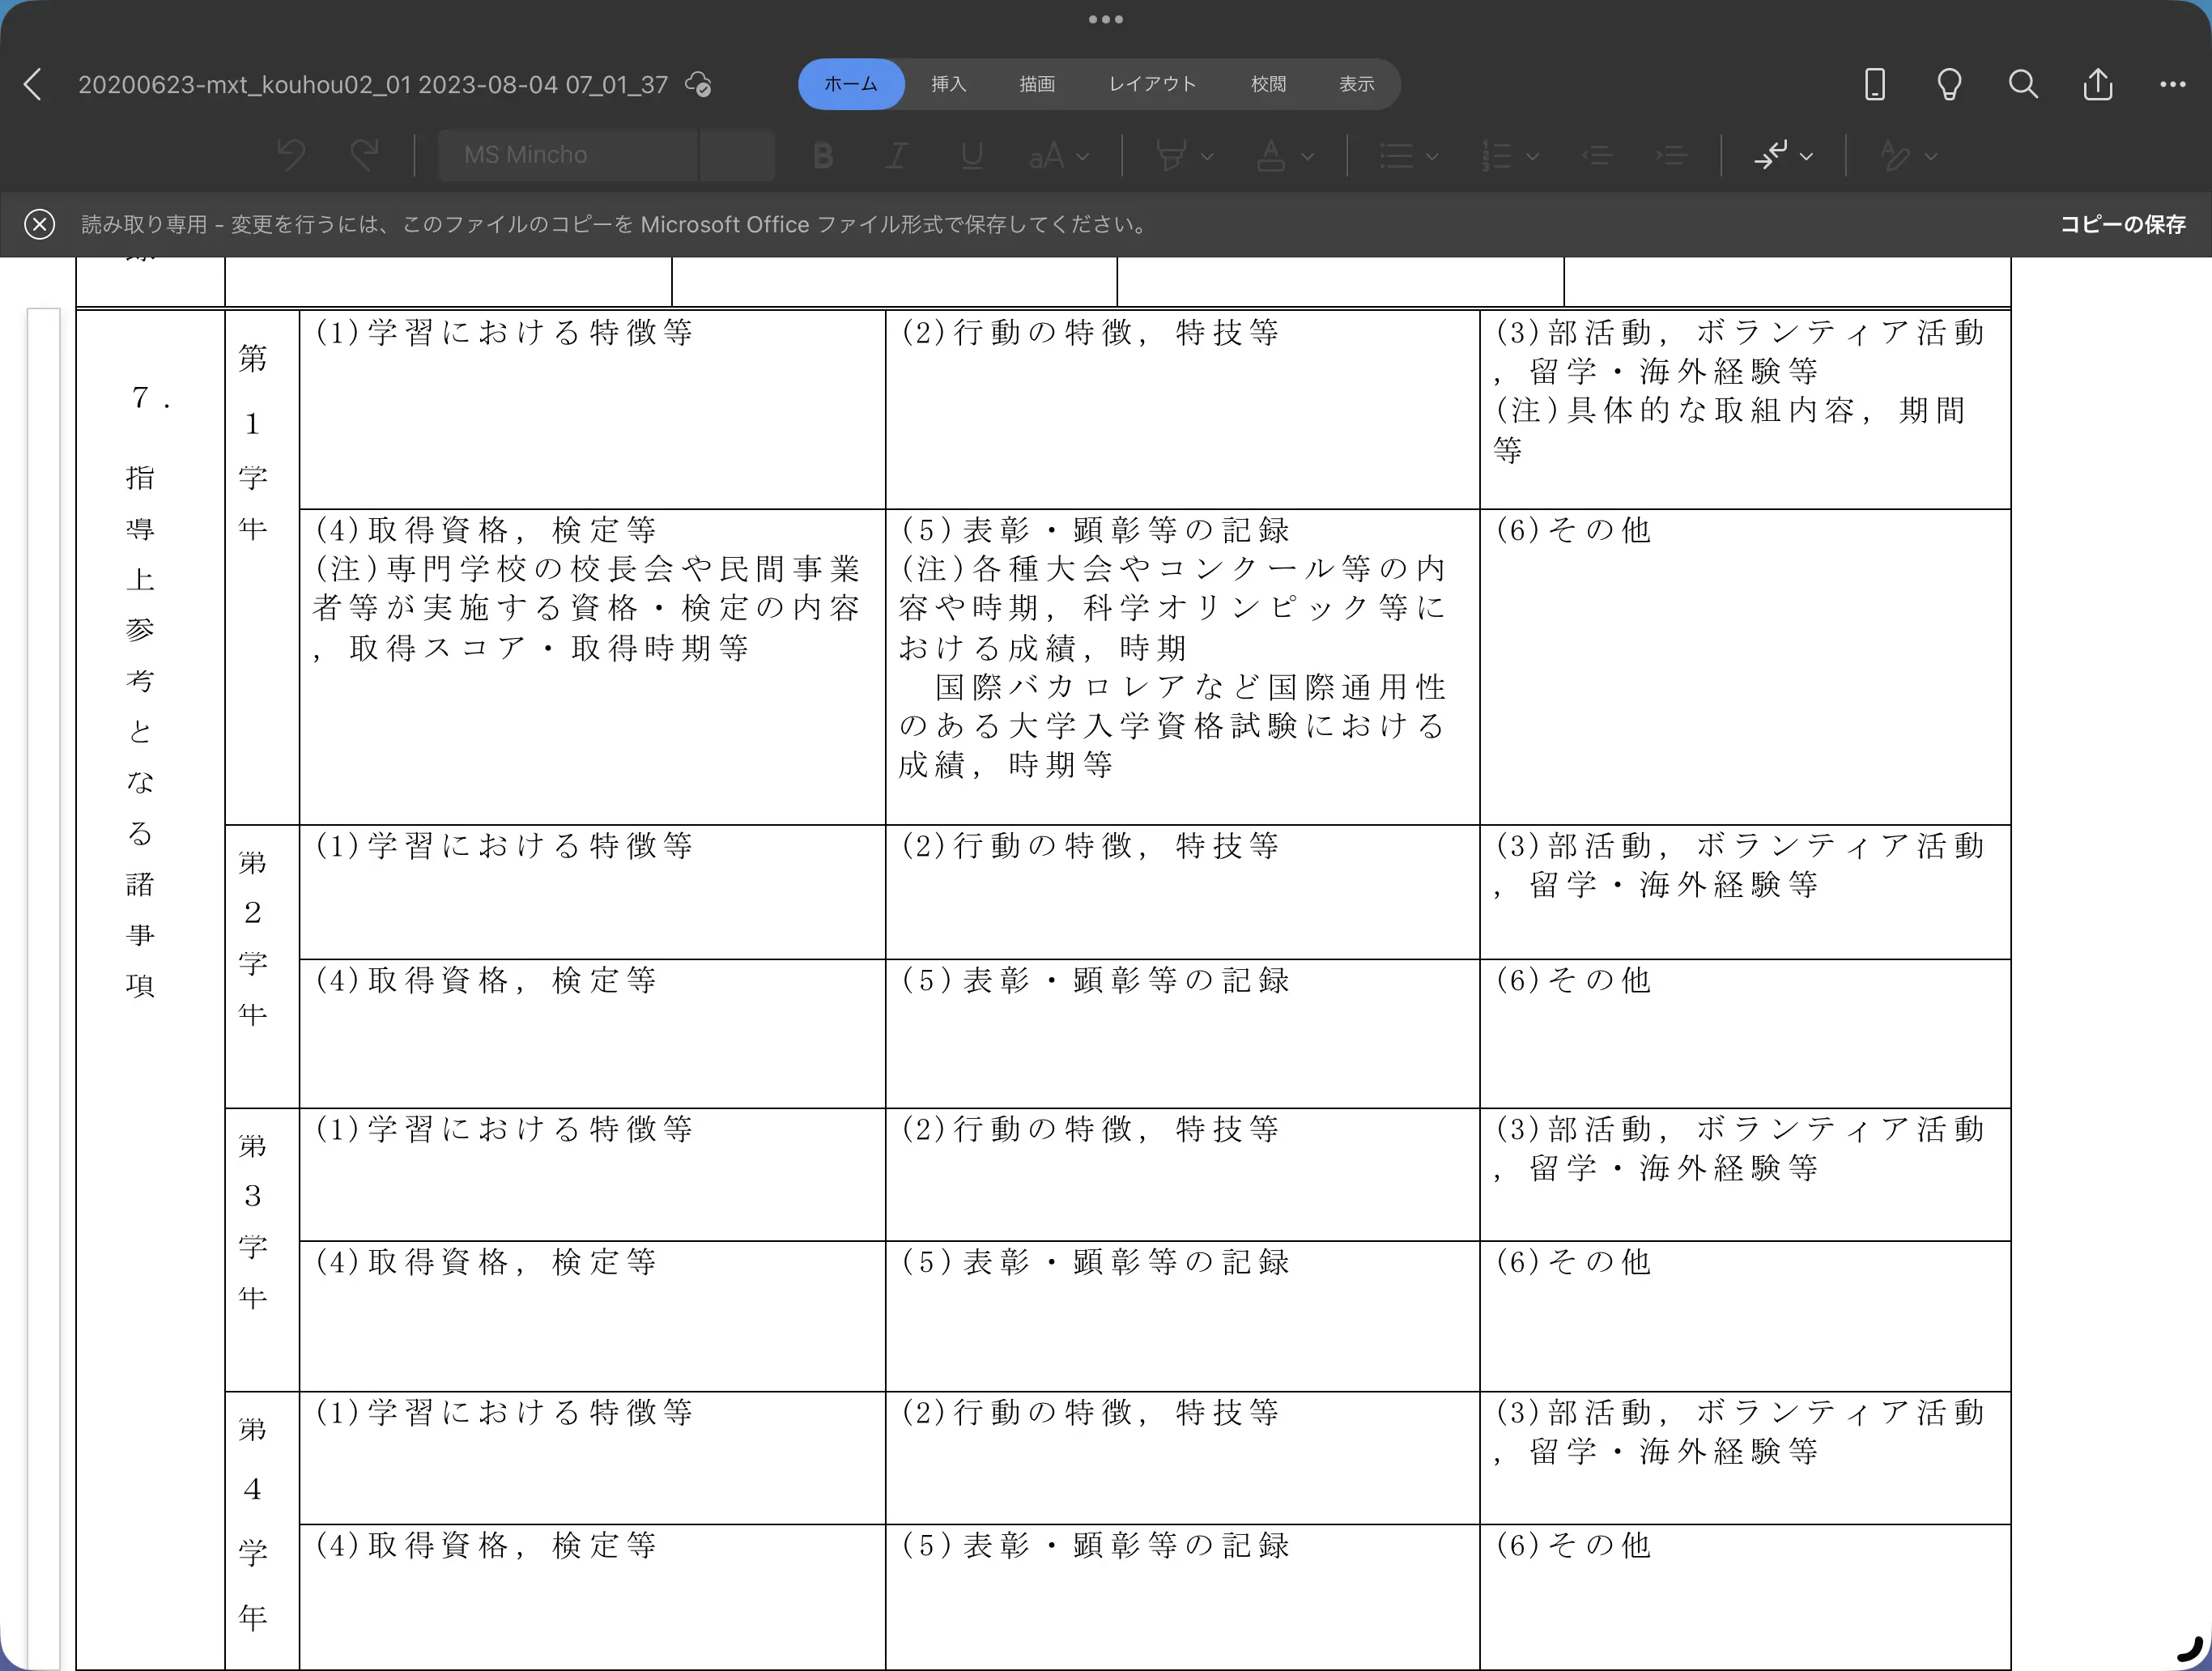Click 第1学年 (1)学習における特徴等 cell

point(592,410)
